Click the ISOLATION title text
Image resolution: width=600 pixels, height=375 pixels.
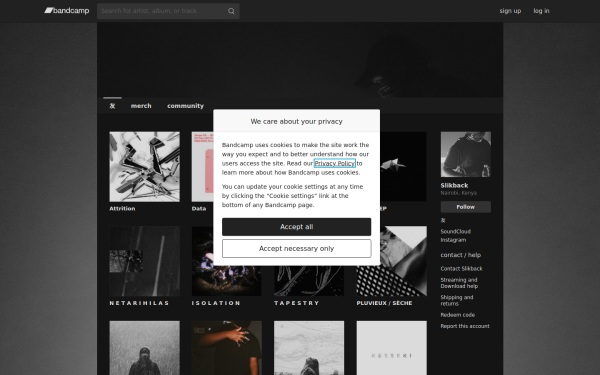tap(216, 303)
